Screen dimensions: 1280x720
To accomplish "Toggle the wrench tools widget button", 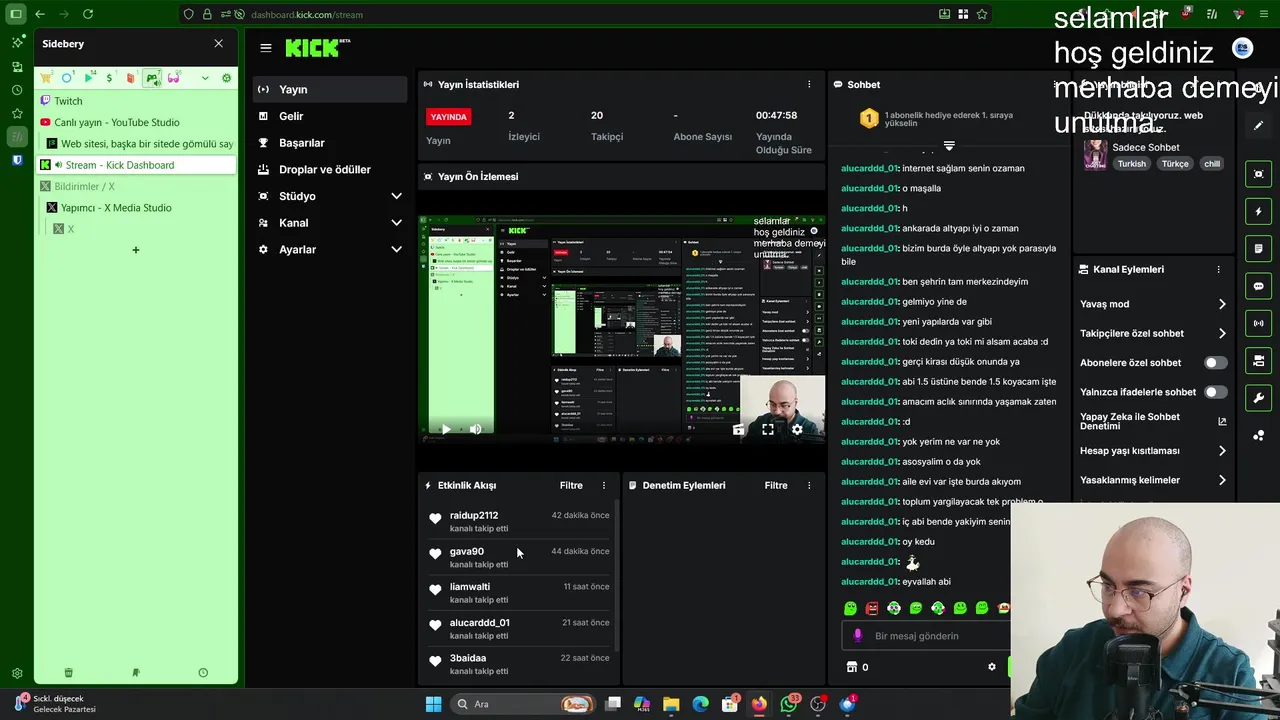I will click(x=1258, y=398).
